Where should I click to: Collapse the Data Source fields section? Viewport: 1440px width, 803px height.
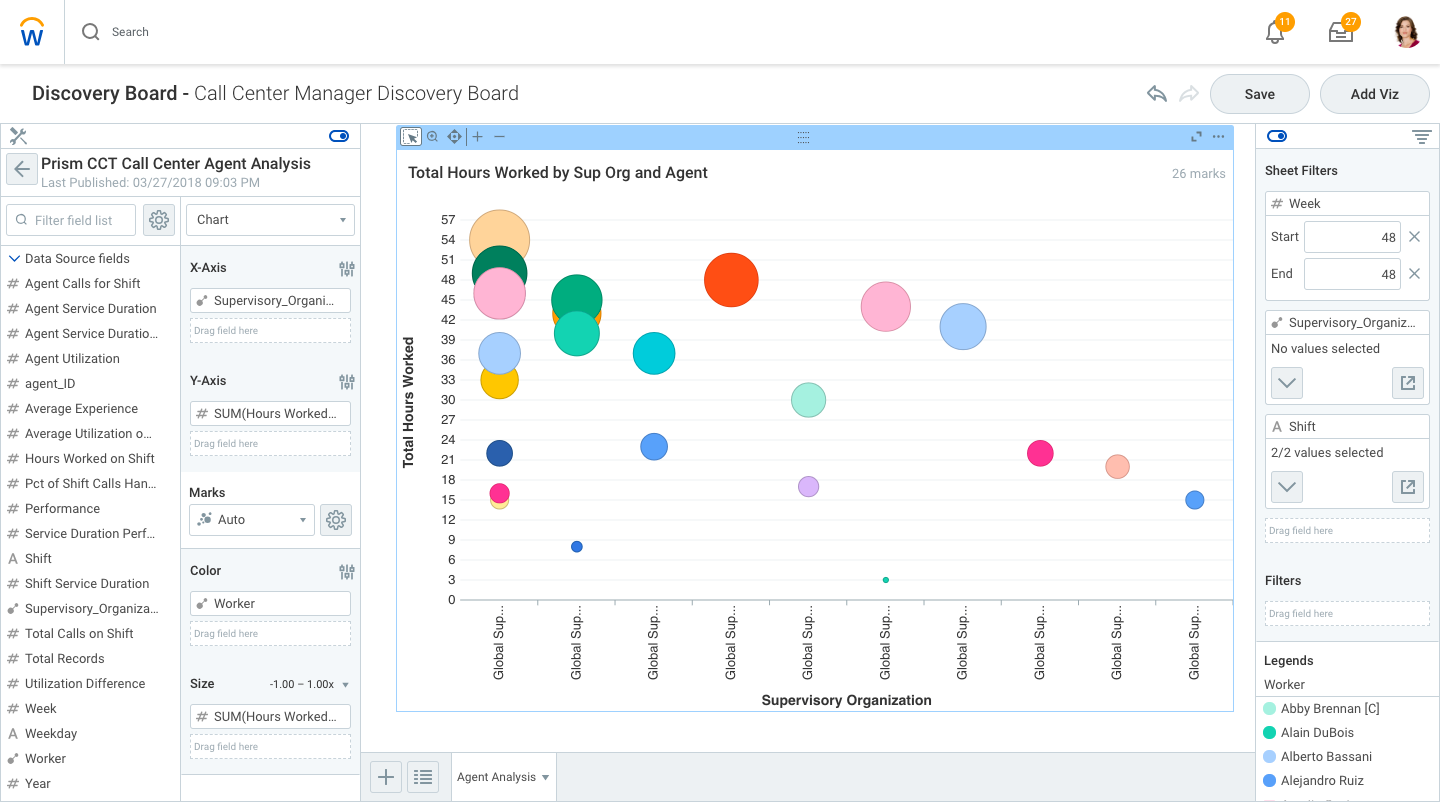click(14, 258)
